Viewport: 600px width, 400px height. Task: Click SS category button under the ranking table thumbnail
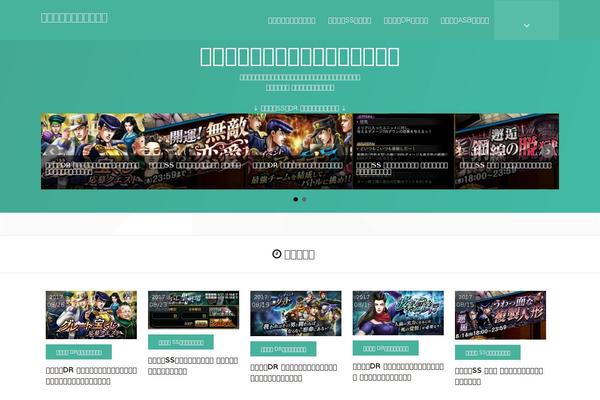point(181,342)
